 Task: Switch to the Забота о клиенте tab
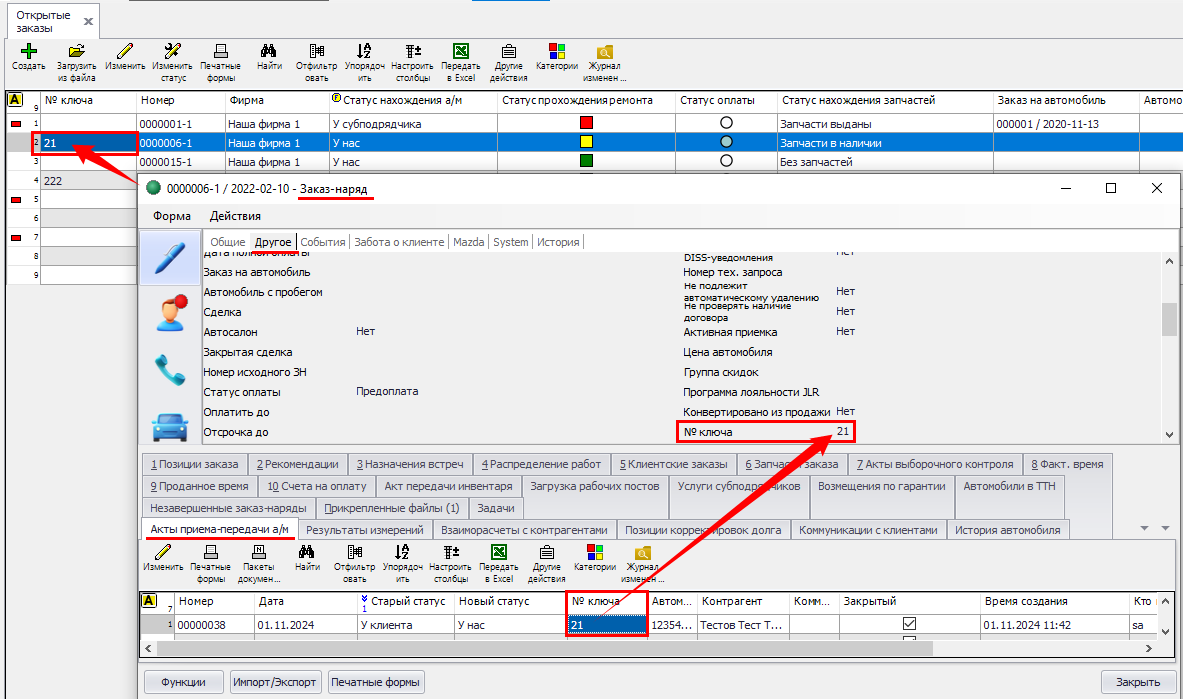[400, 242]
